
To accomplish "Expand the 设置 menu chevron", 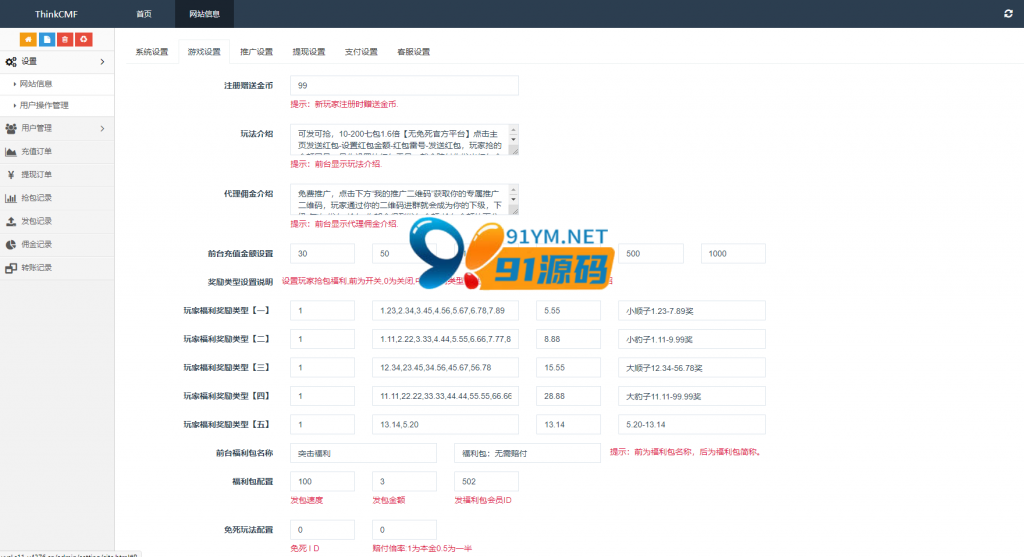I will coord(103,61).
